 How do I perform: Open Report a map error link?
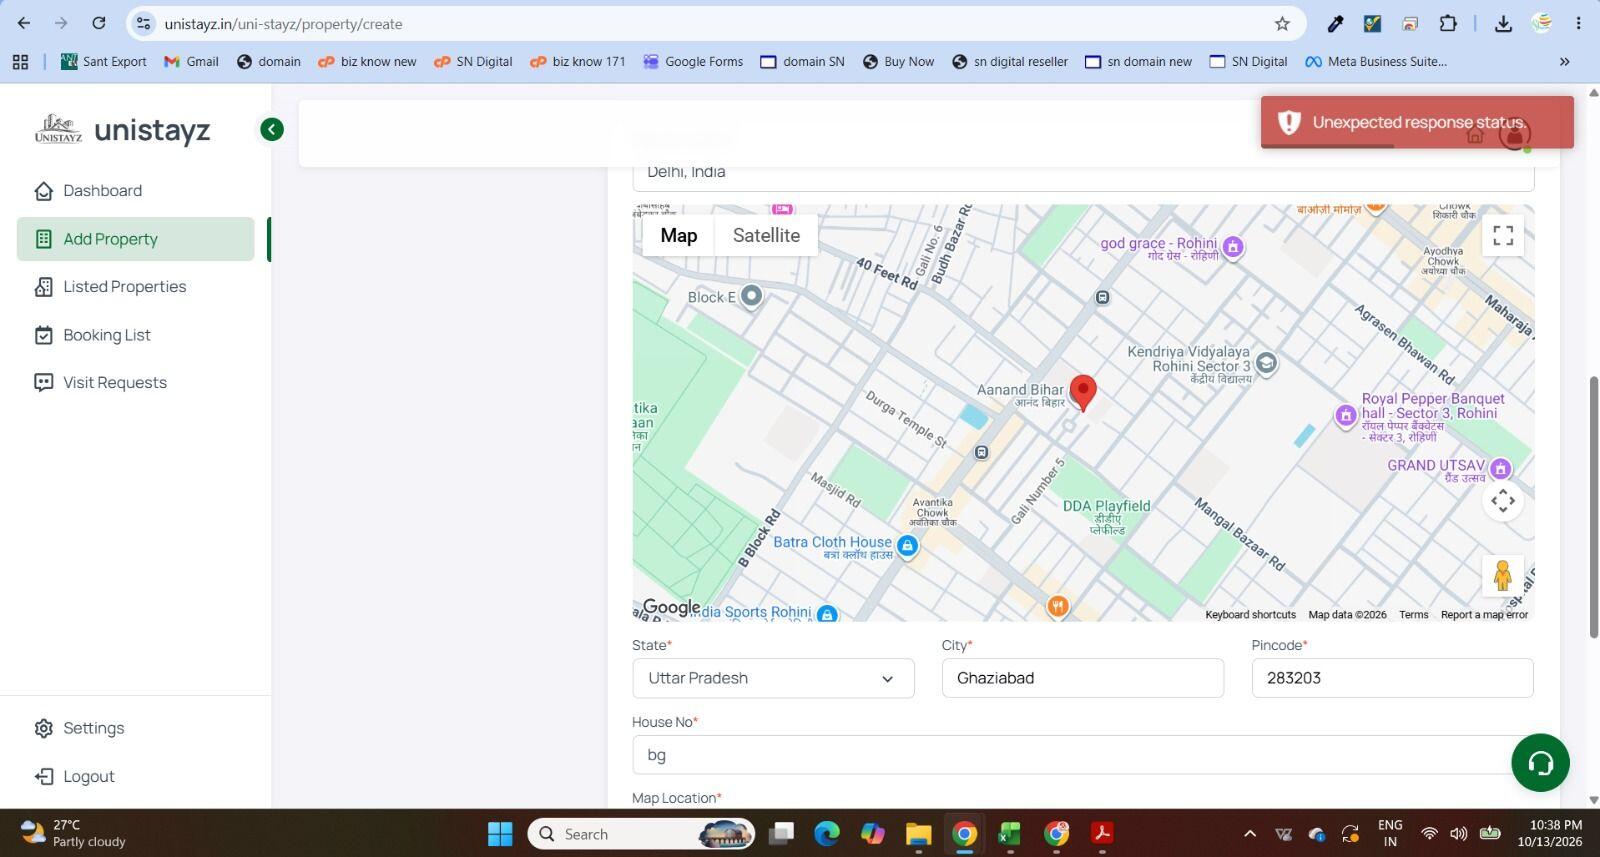point(1484,615)
